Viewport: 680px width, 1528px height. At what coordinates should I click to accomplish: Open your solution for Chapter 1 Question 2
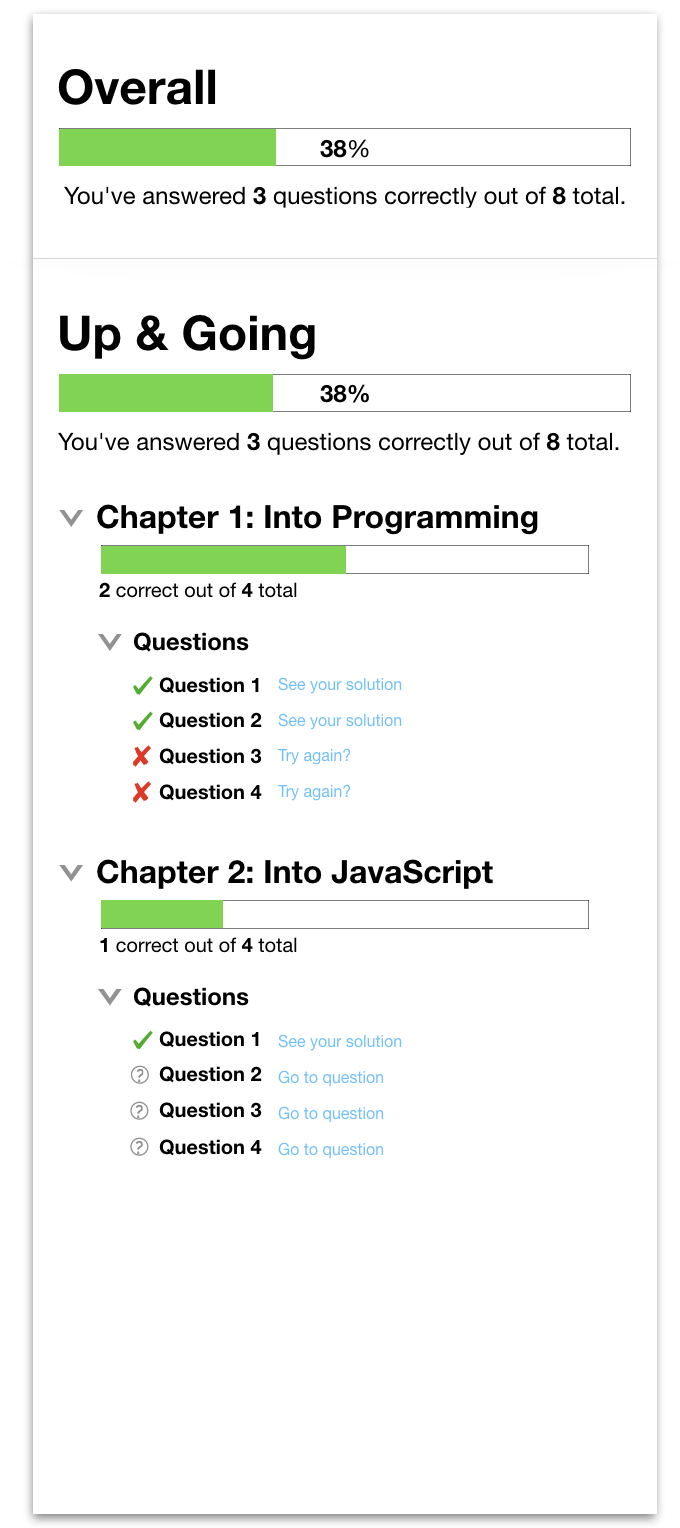[x=339, y=720]
